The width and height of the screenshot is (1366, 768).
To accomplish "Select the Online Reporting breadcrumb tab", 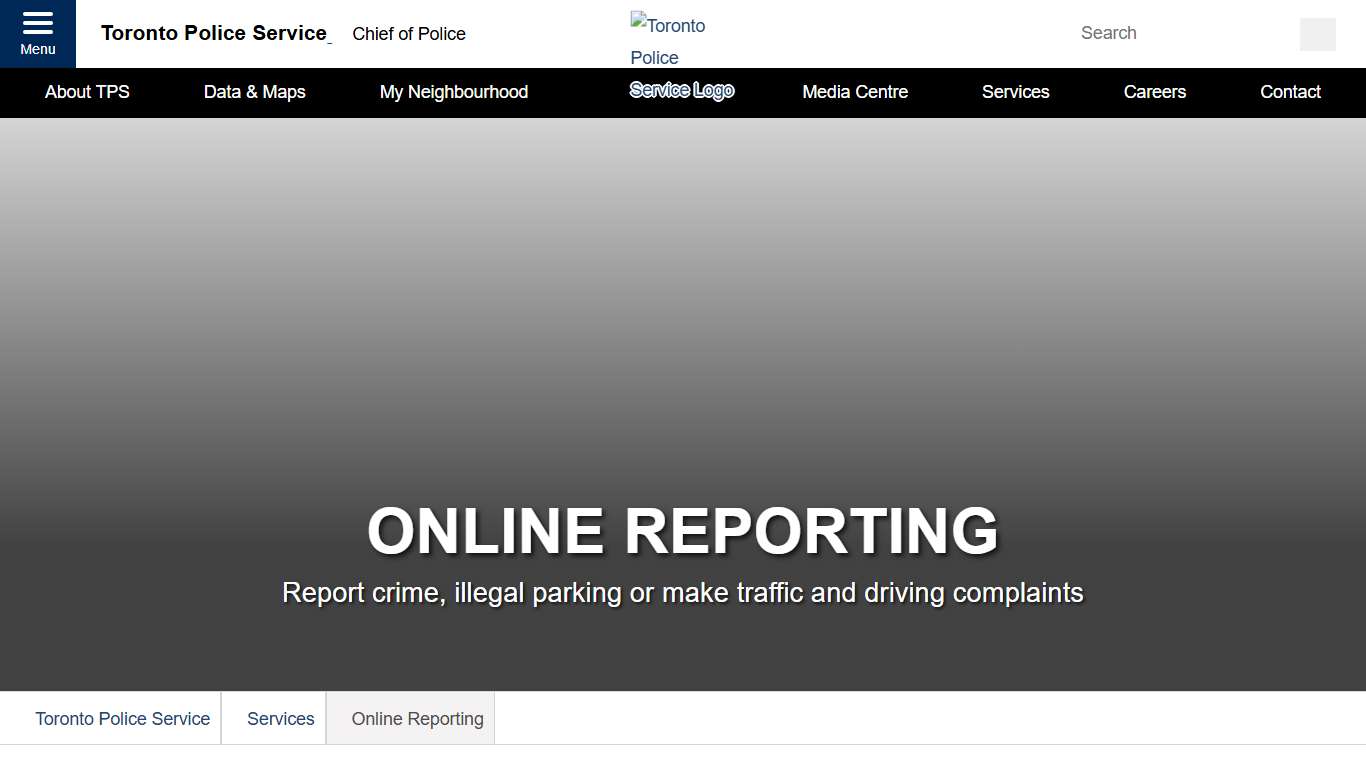I will (417, 718).
